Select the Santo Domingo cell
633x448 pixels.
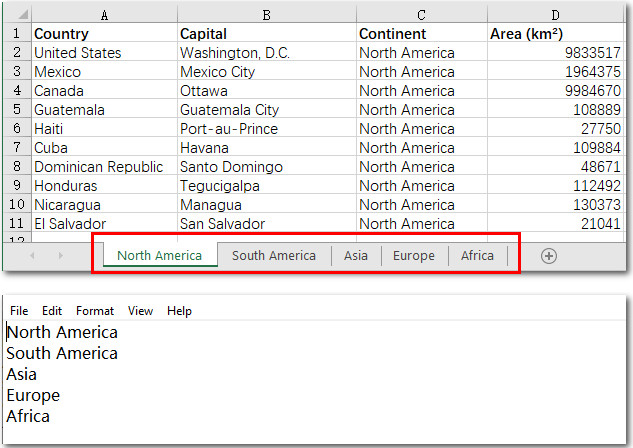click(x=266, y=166)
